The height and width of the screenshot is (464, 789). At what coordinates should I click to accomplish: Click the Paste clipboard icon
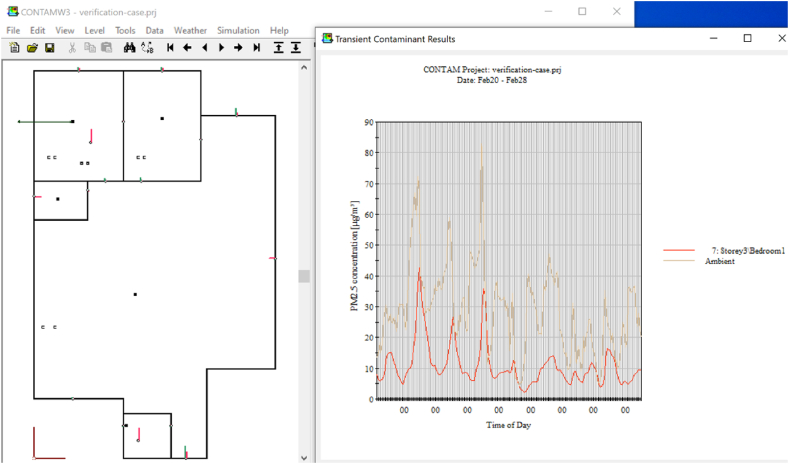107,48
